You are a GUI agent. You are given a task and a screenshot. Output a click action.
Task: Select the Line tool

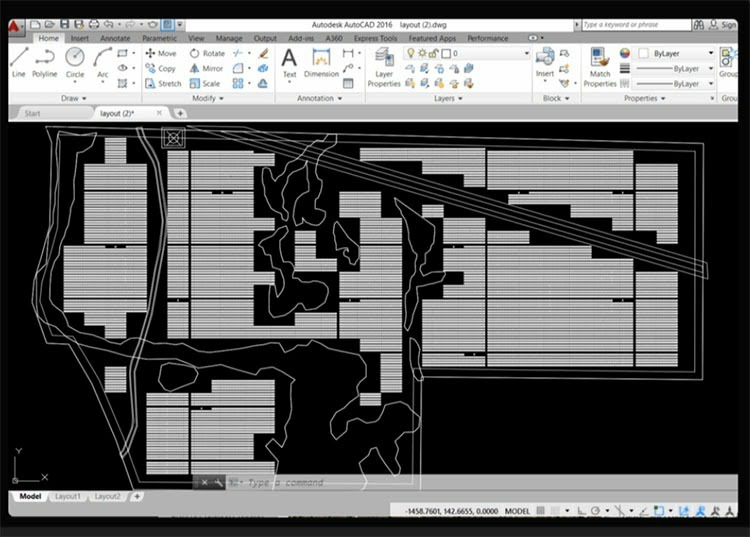19,63
